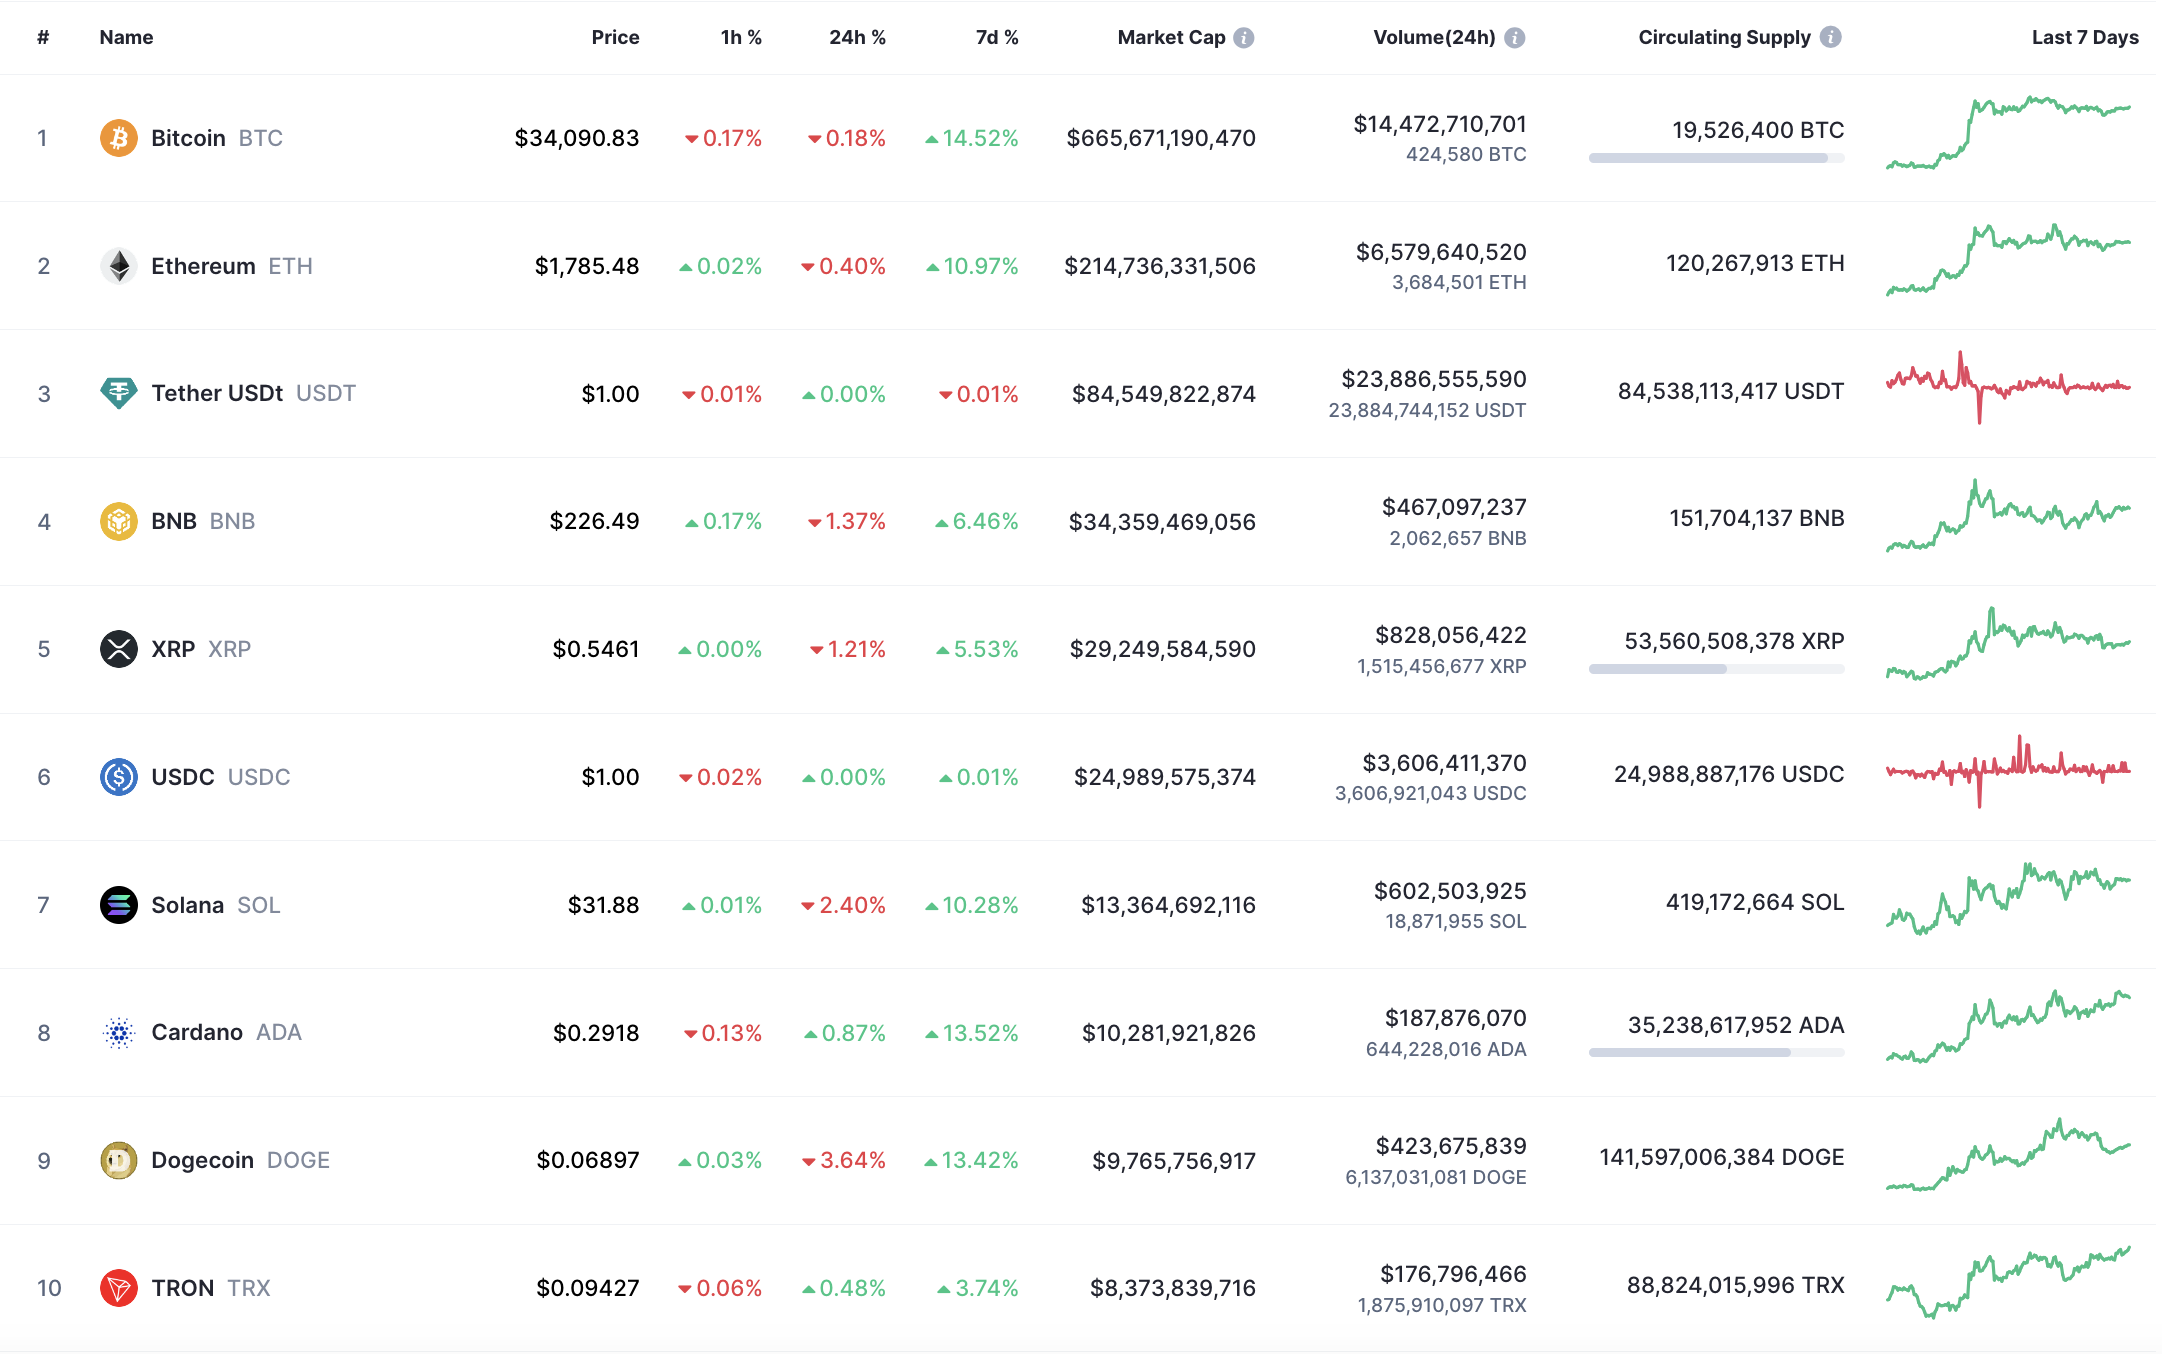Open the BNB coin page link
The height and width of the screenshot is (1354, 2162).
tap(174, 521)
